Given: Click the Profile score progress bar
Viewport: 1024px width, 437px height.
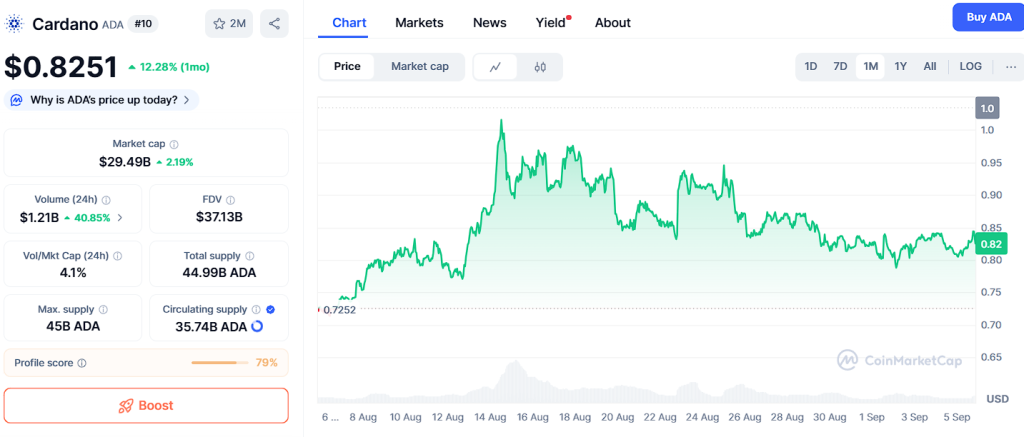Looking at the screenshot, I should [x=219, y=363].
